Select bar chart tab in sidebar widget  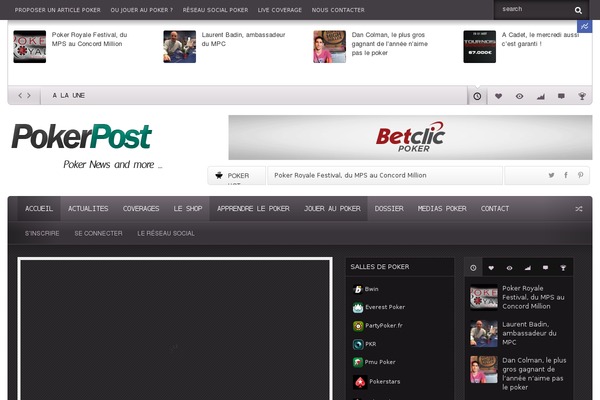point(527,268)
